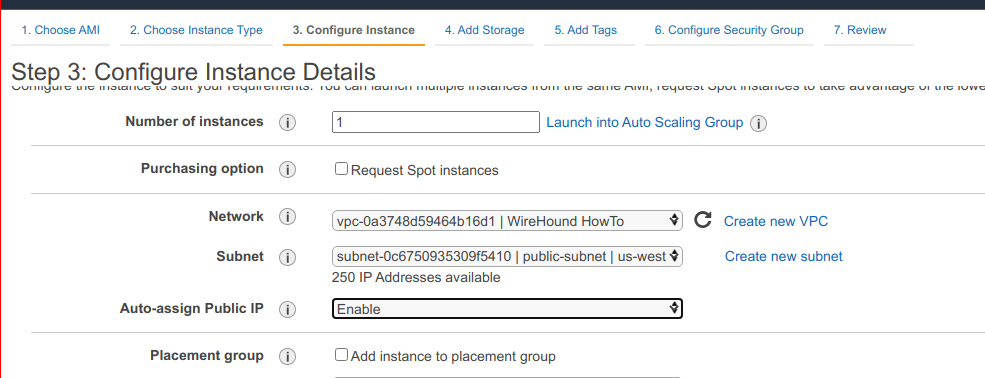Click Launch into Auto Scaling Group link

click(x=645, y=122)
